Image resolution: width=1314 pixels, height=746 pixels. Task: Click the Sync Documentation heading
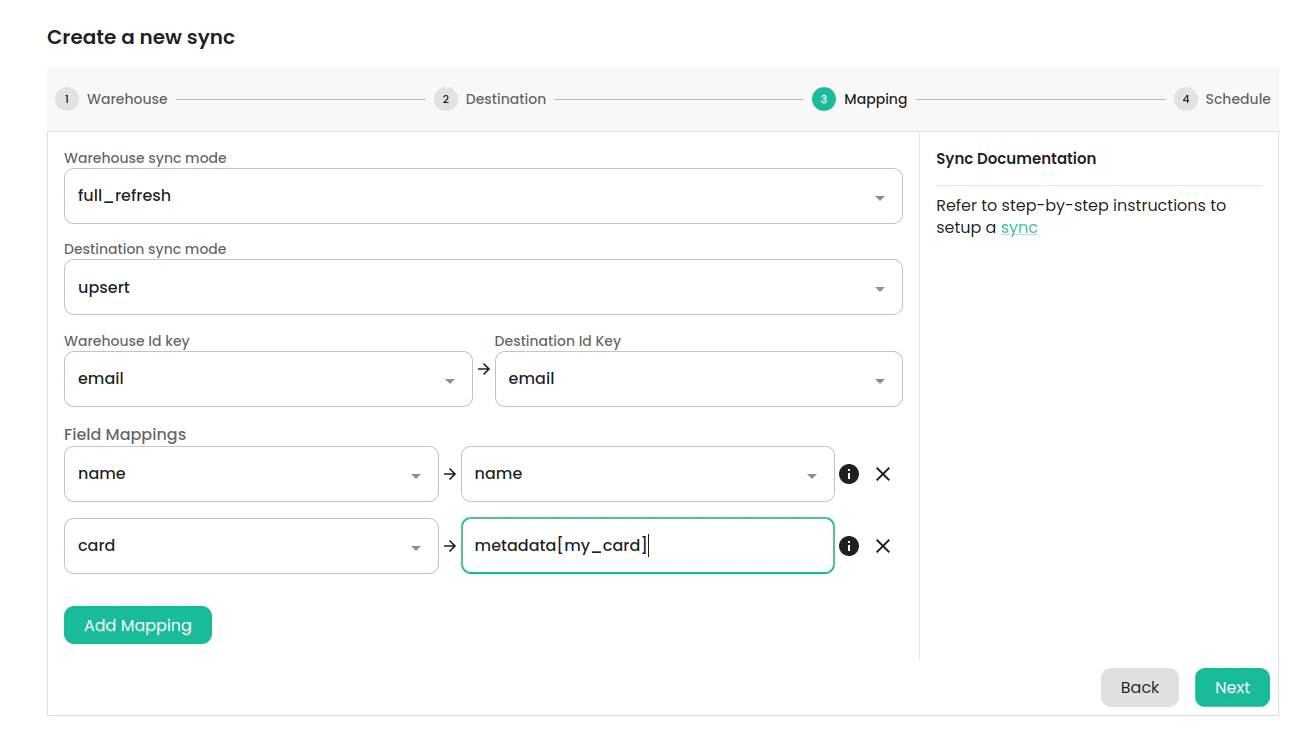tap(1016, 158)
